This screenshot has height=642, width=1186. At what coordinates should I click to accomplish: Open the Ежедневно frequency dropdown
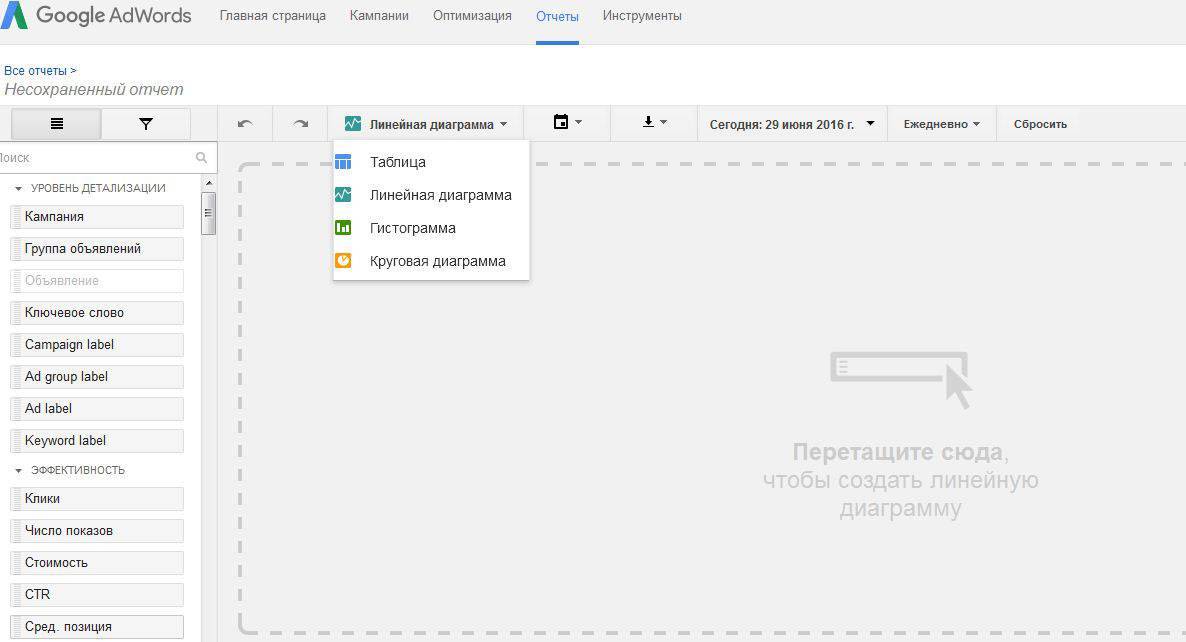coord(941,124)
